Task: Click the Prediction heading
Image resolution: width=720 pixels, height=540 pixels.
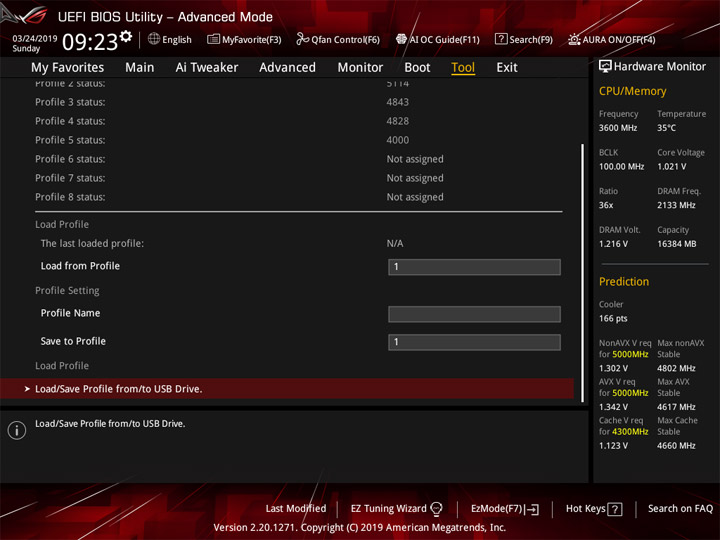Action: coord(624,281)
